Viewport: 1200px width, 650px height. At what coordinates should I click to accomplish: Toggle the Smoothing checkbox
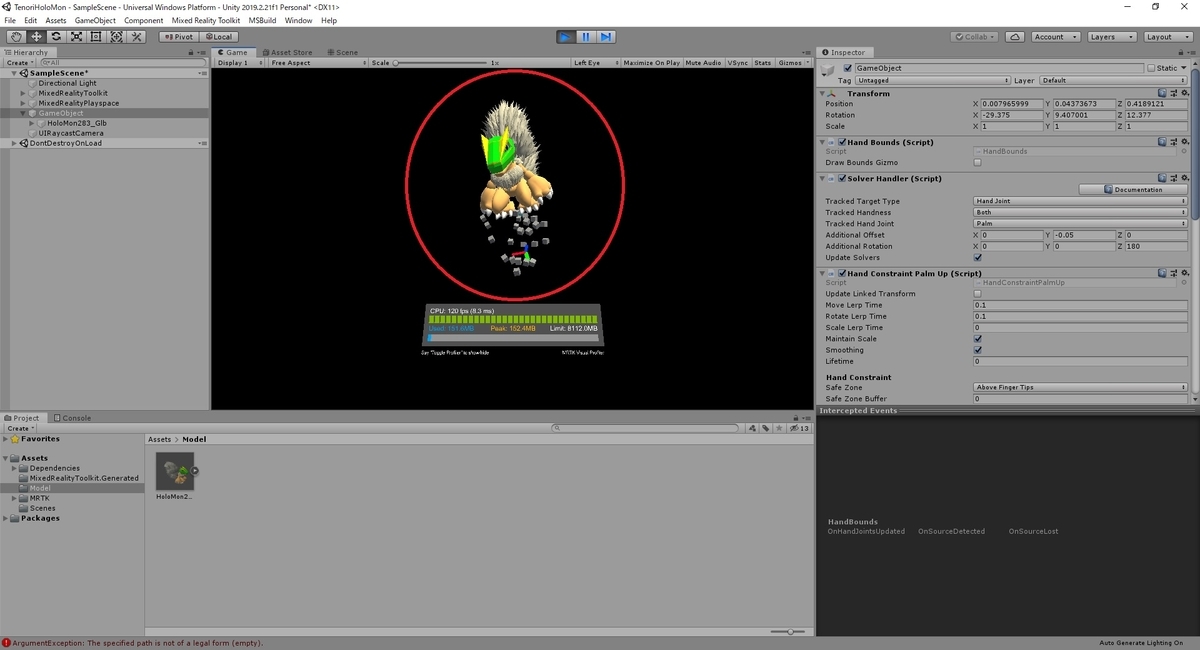coord(977,350)
